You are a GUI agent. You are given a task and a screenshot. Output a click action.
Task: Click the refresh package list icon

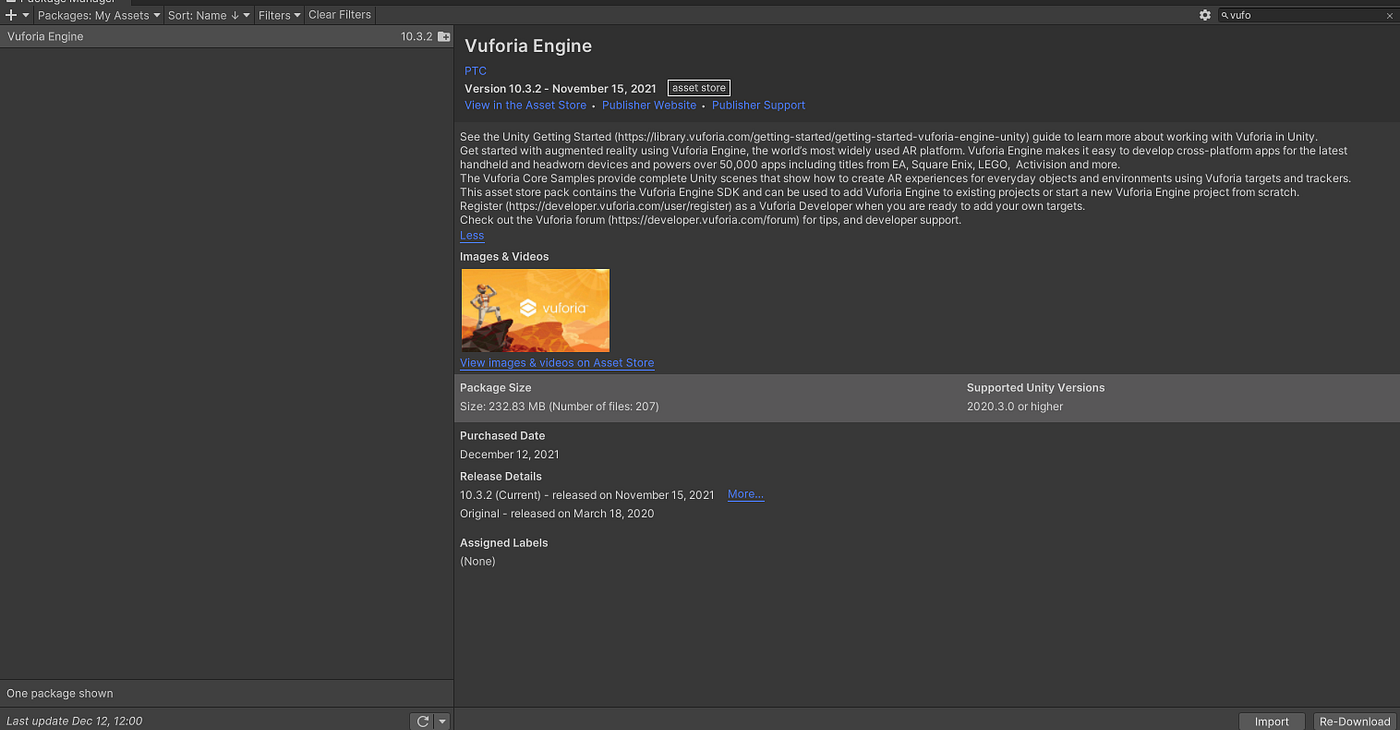422,721
